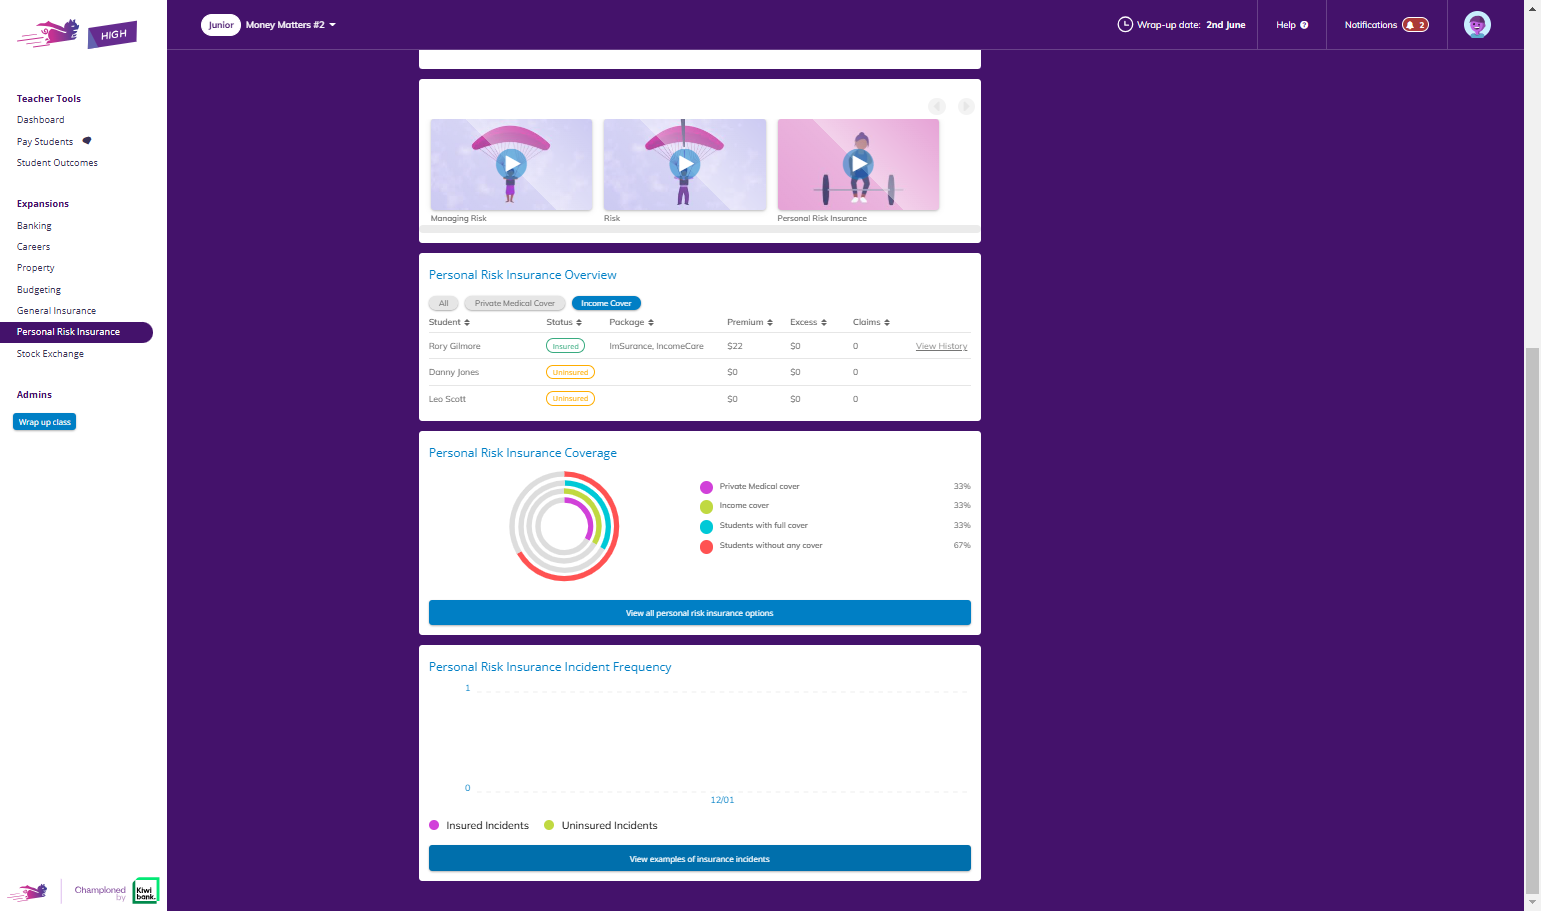Select the Income Cover filter
This screenshot has height=911, width=1541.
pos(606,303)
